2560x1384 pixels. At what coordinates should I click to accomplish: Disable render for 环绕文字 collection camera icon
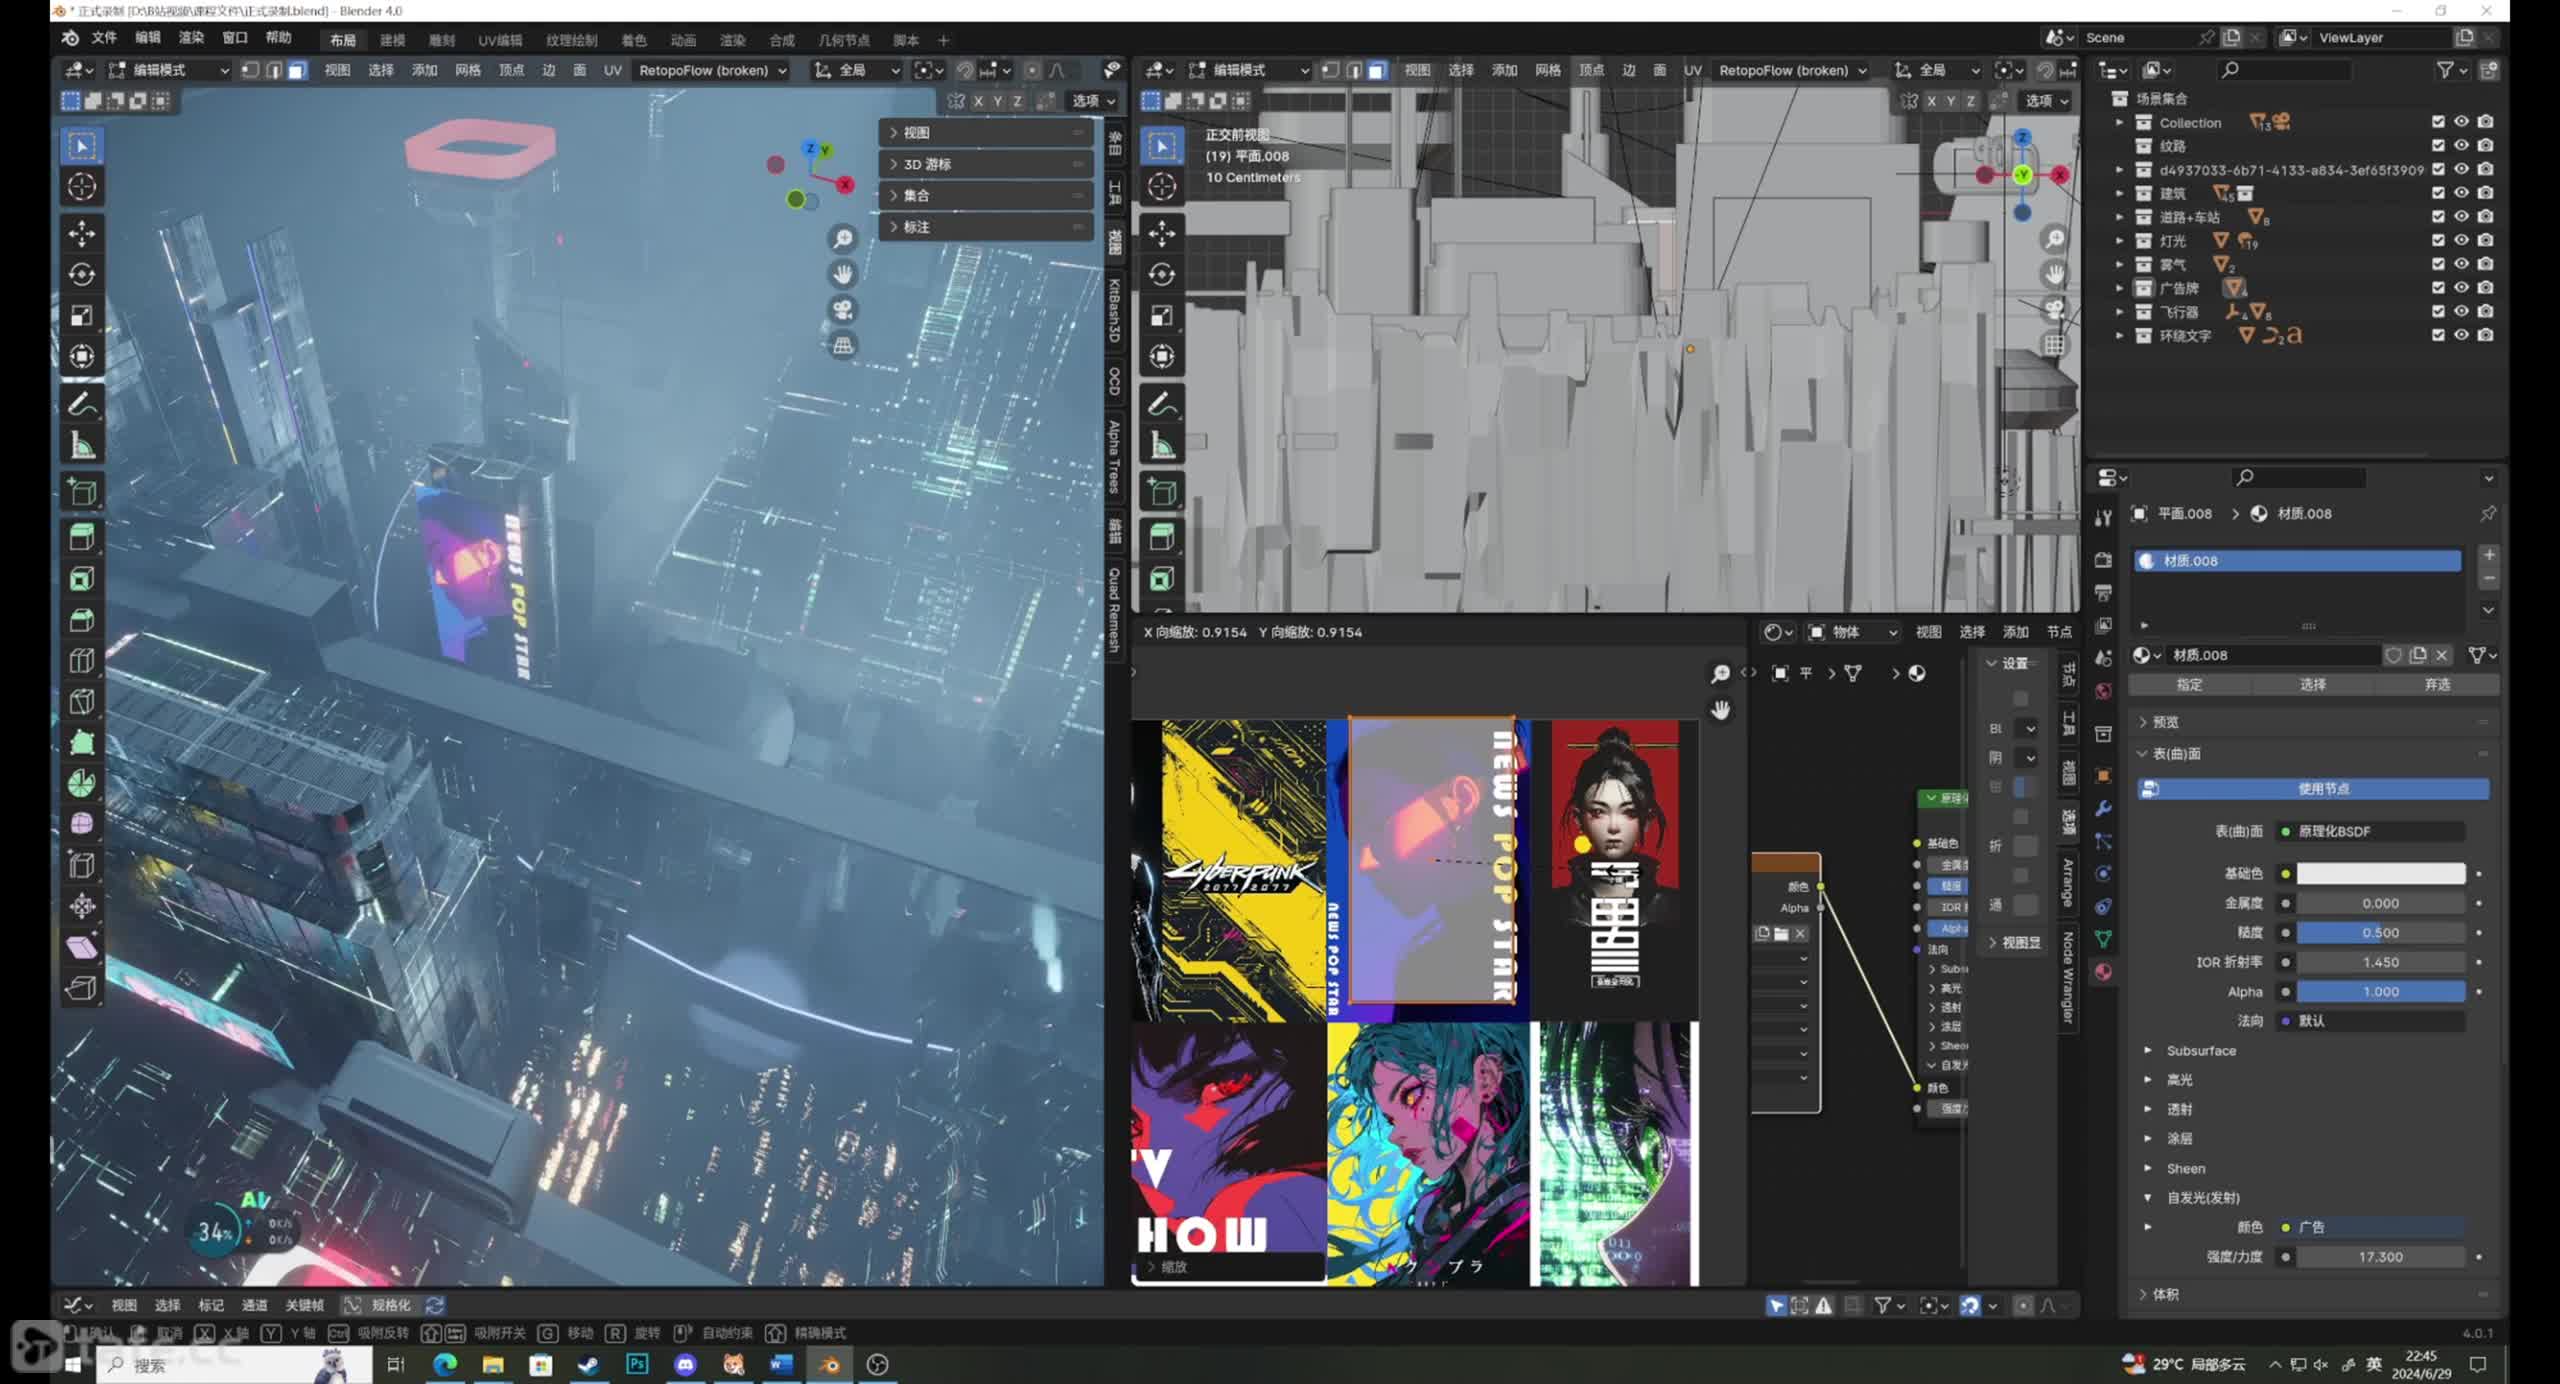2486,335
